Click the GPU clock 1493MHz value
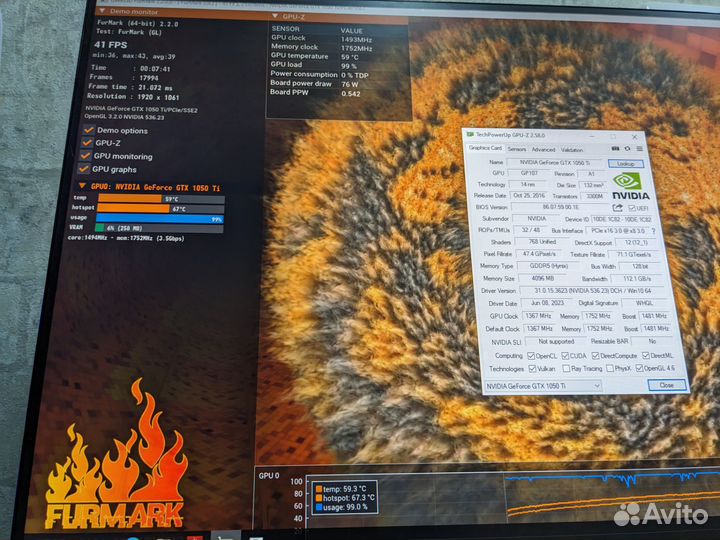Image resolution: width=720 pixels, height=540 pixels. pos(356,39)
